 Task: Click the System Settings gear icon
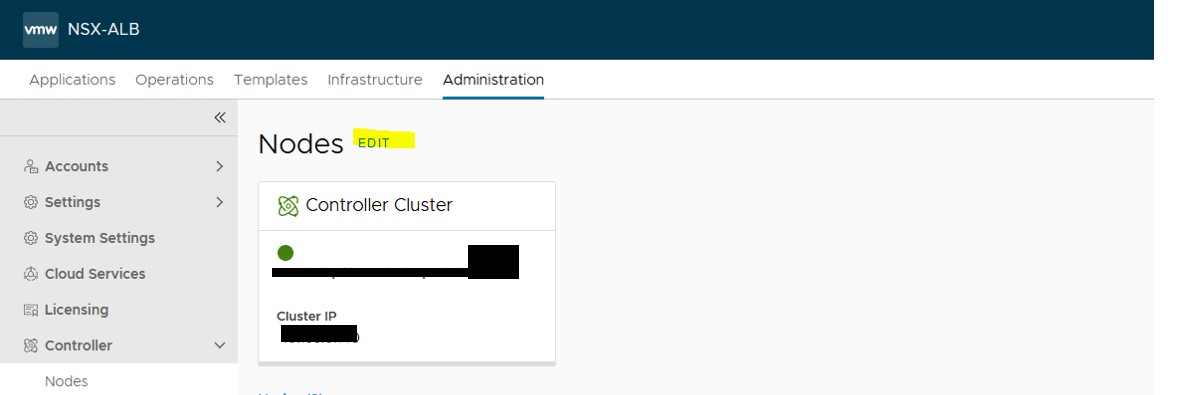coord(31,239)
